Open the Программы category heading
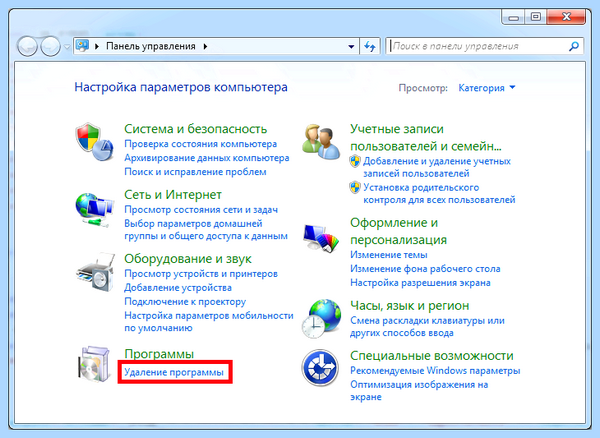This screenshot has height=438, width=600. 159,354
